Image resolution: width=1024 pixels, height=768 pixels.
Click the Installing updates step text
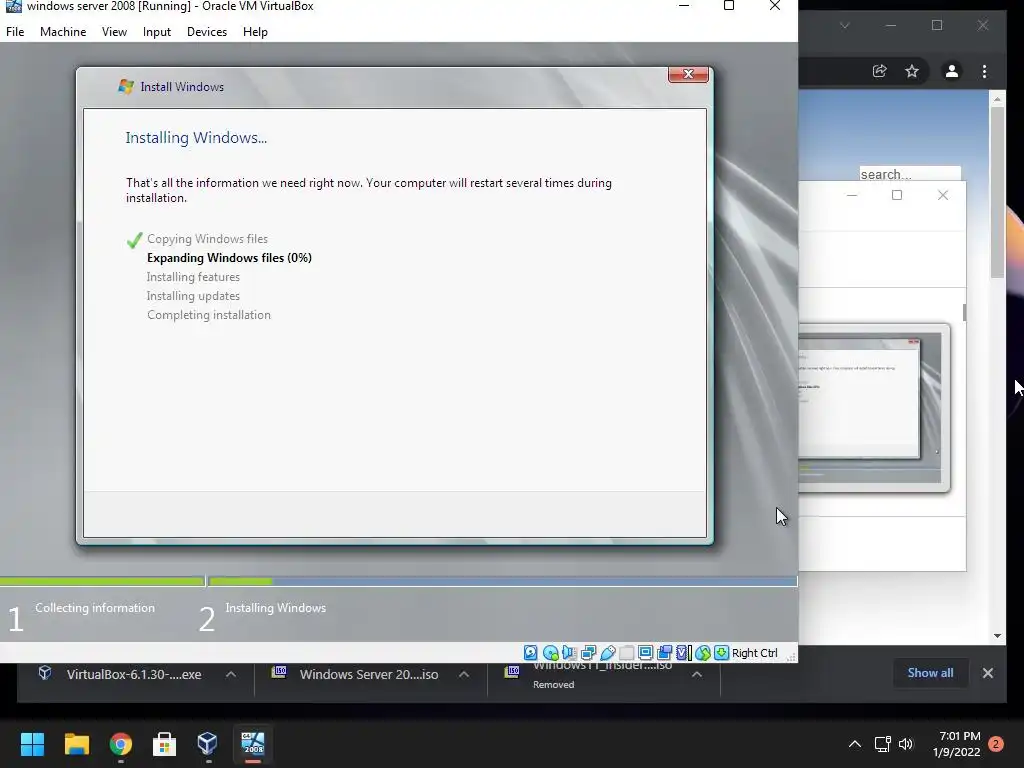pyautogui.click(x=193, y=296)
